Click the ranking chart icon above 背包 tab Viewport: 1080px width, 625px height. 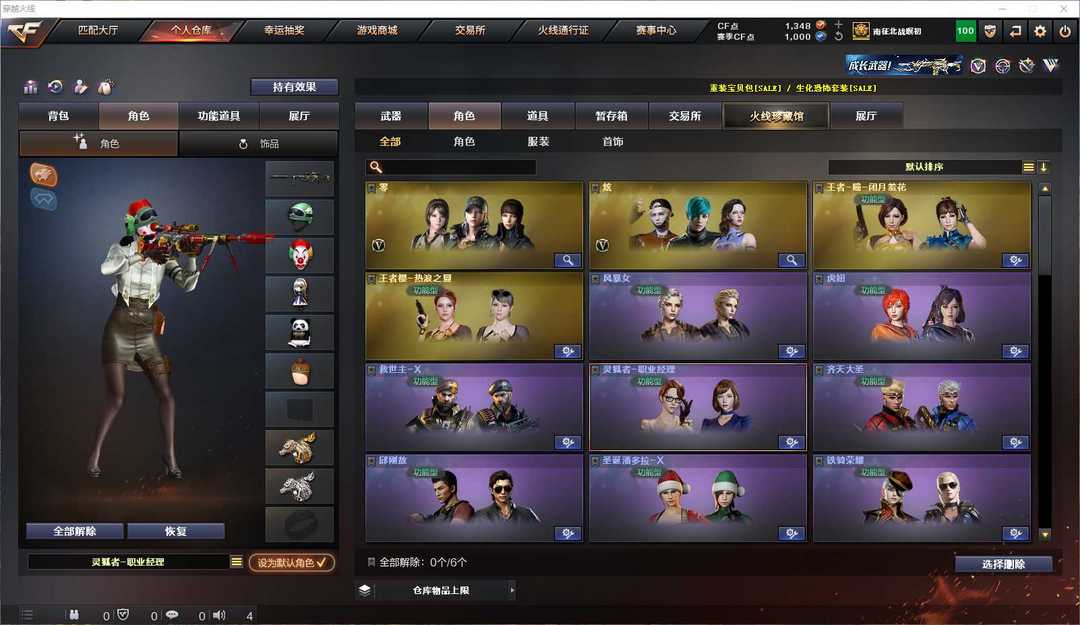(30, 87)
